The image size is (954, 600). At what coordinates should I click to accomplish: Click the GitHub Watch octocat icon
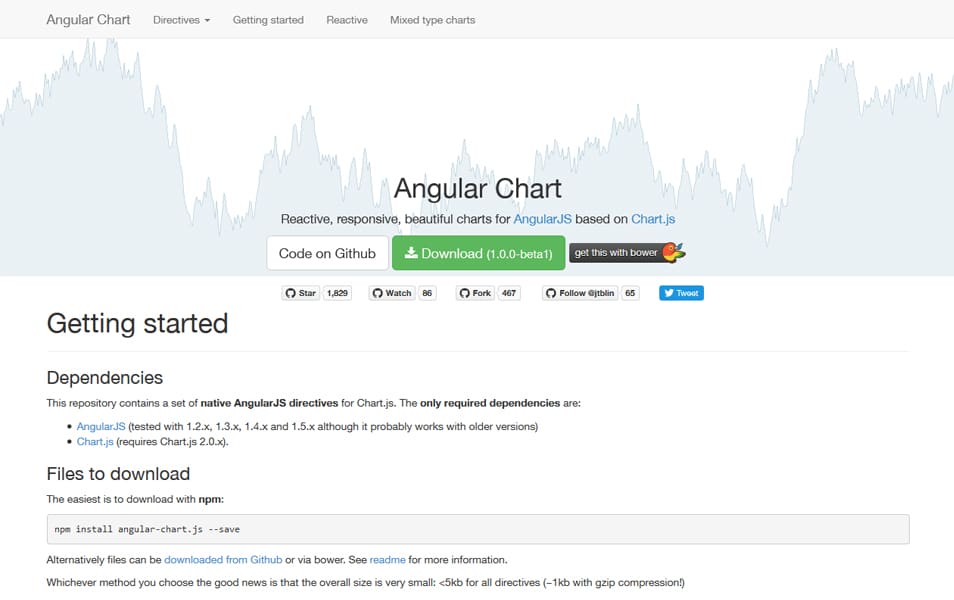(x=377, y=293)
